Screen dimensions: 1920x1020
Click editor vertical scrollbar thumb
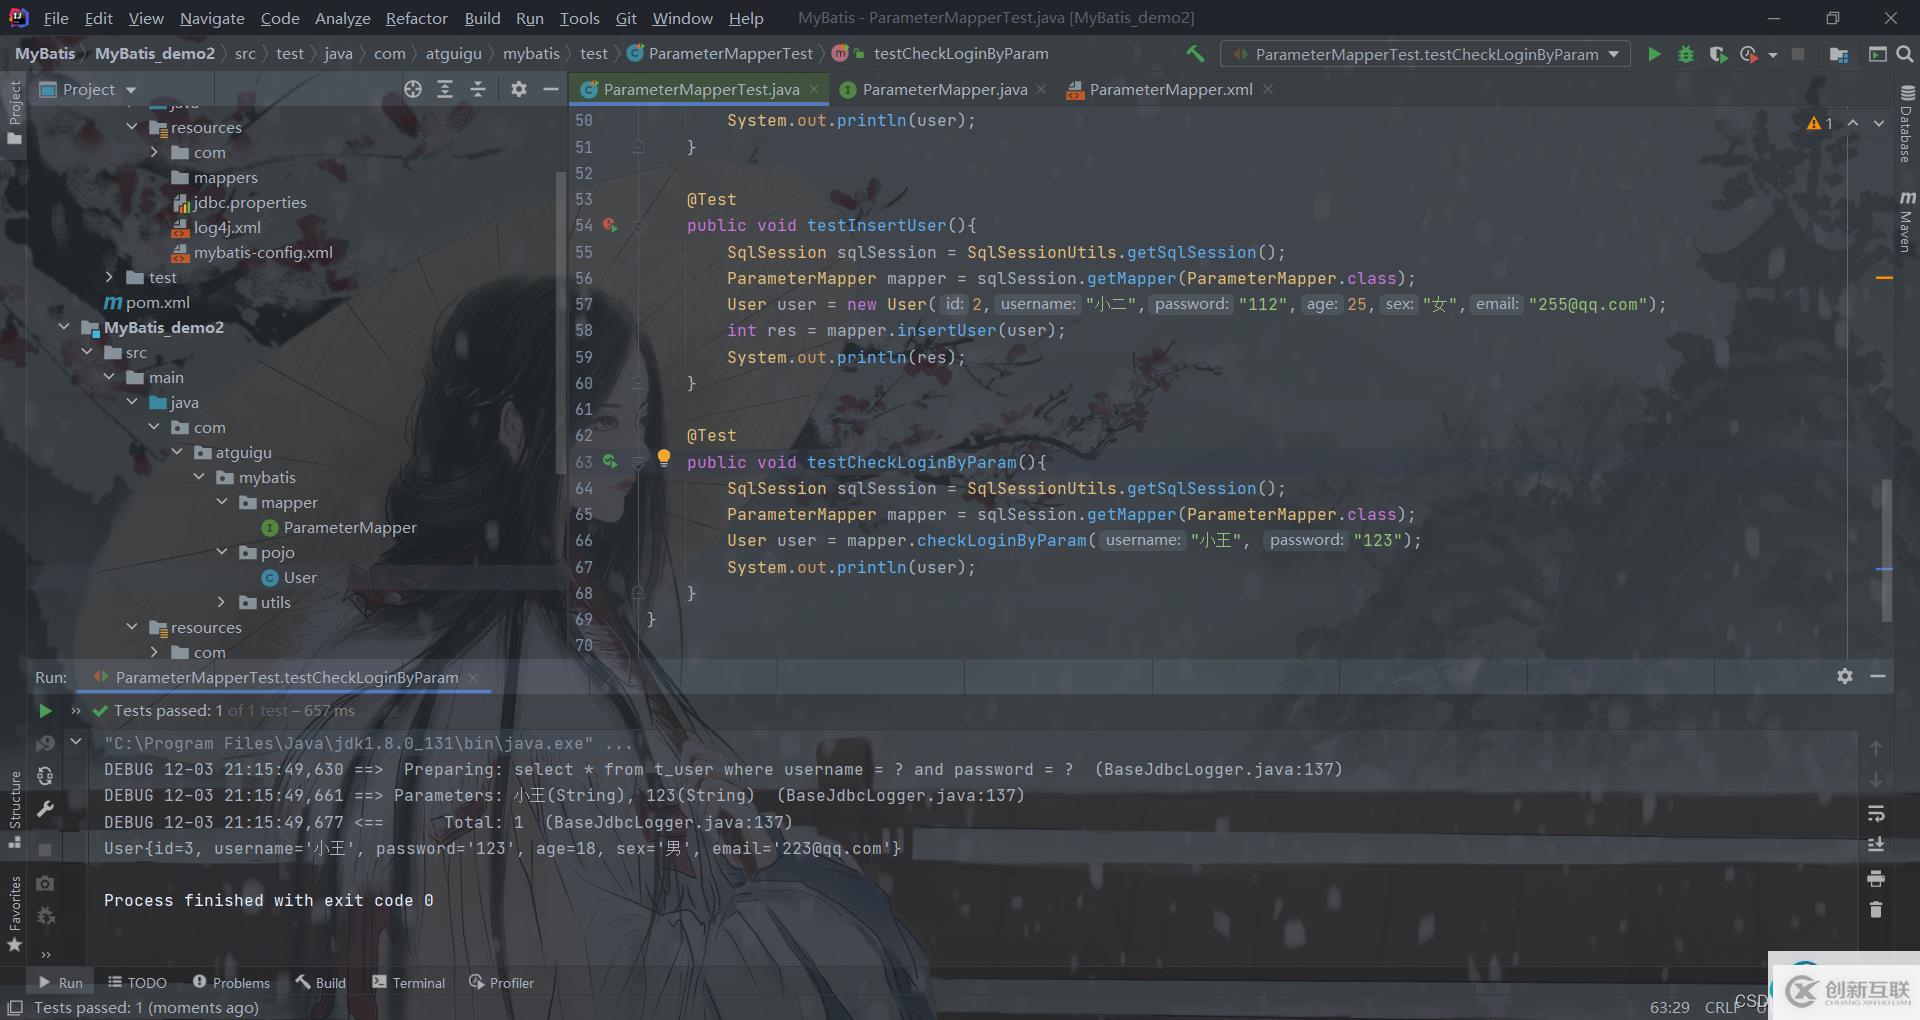1886,550
